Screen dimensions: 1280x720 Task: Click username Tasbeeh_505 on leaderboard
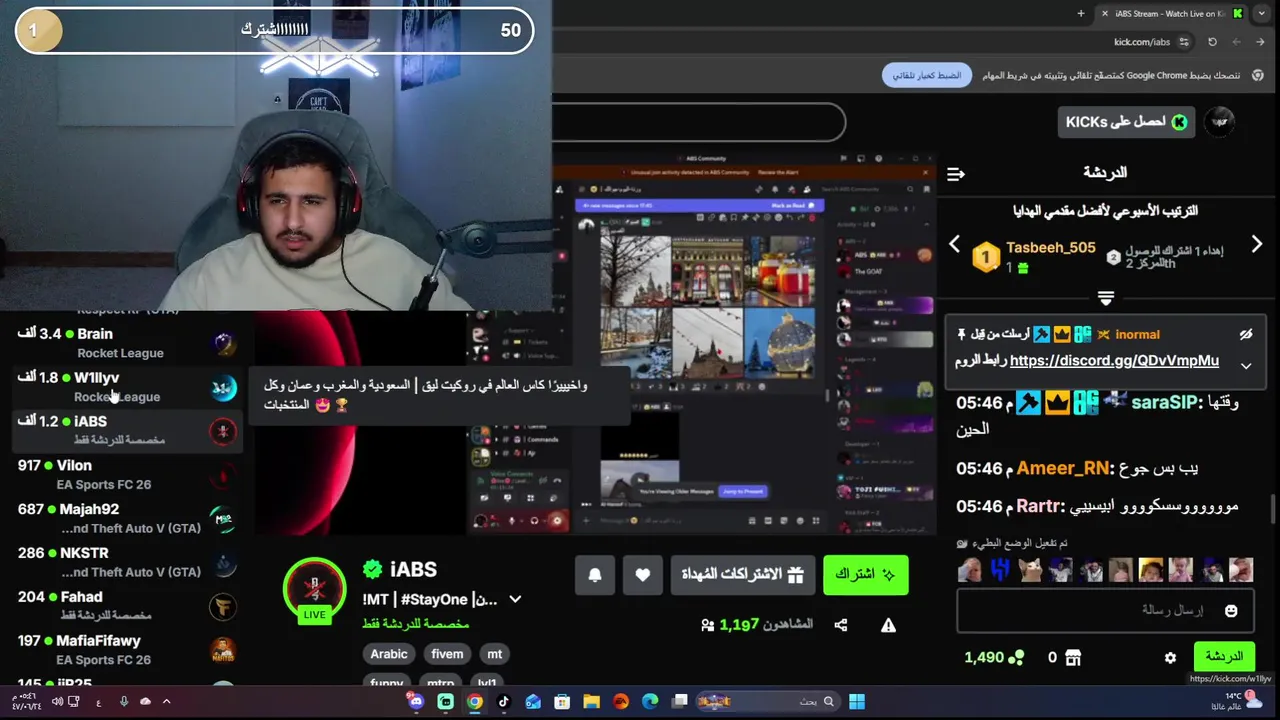tap(1050, 247)
